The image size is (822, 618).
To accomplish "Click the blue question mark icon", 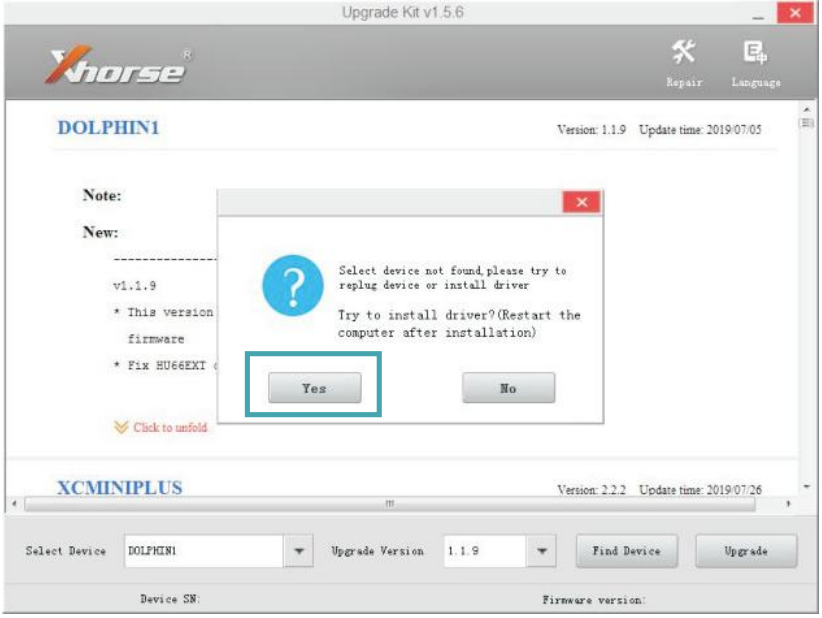I will pos(293,286).
